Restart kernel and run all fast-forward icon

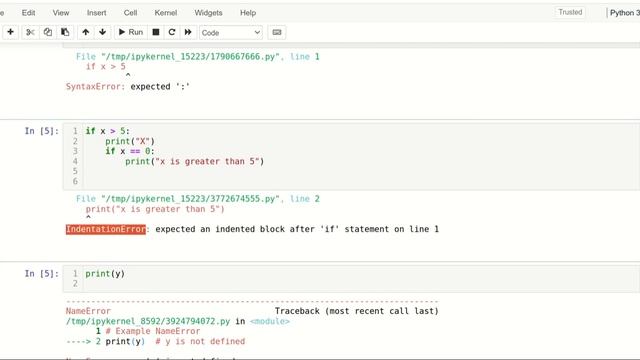tap(188, 32)
